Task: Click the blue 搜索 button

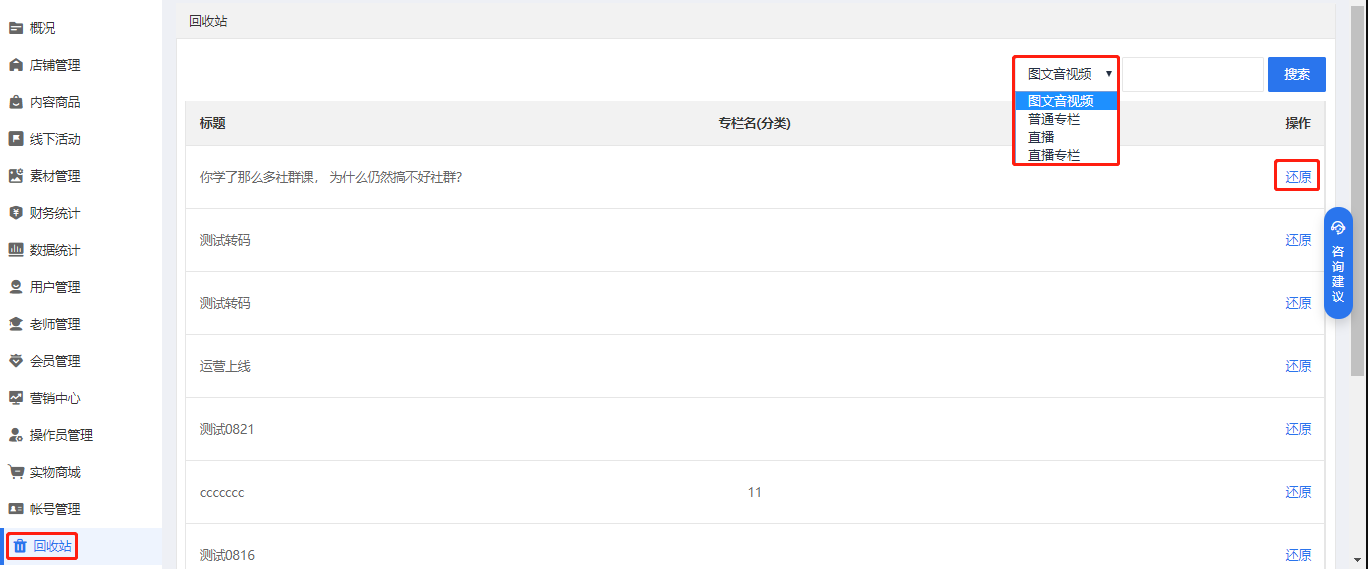Action: coord(1297,74)
